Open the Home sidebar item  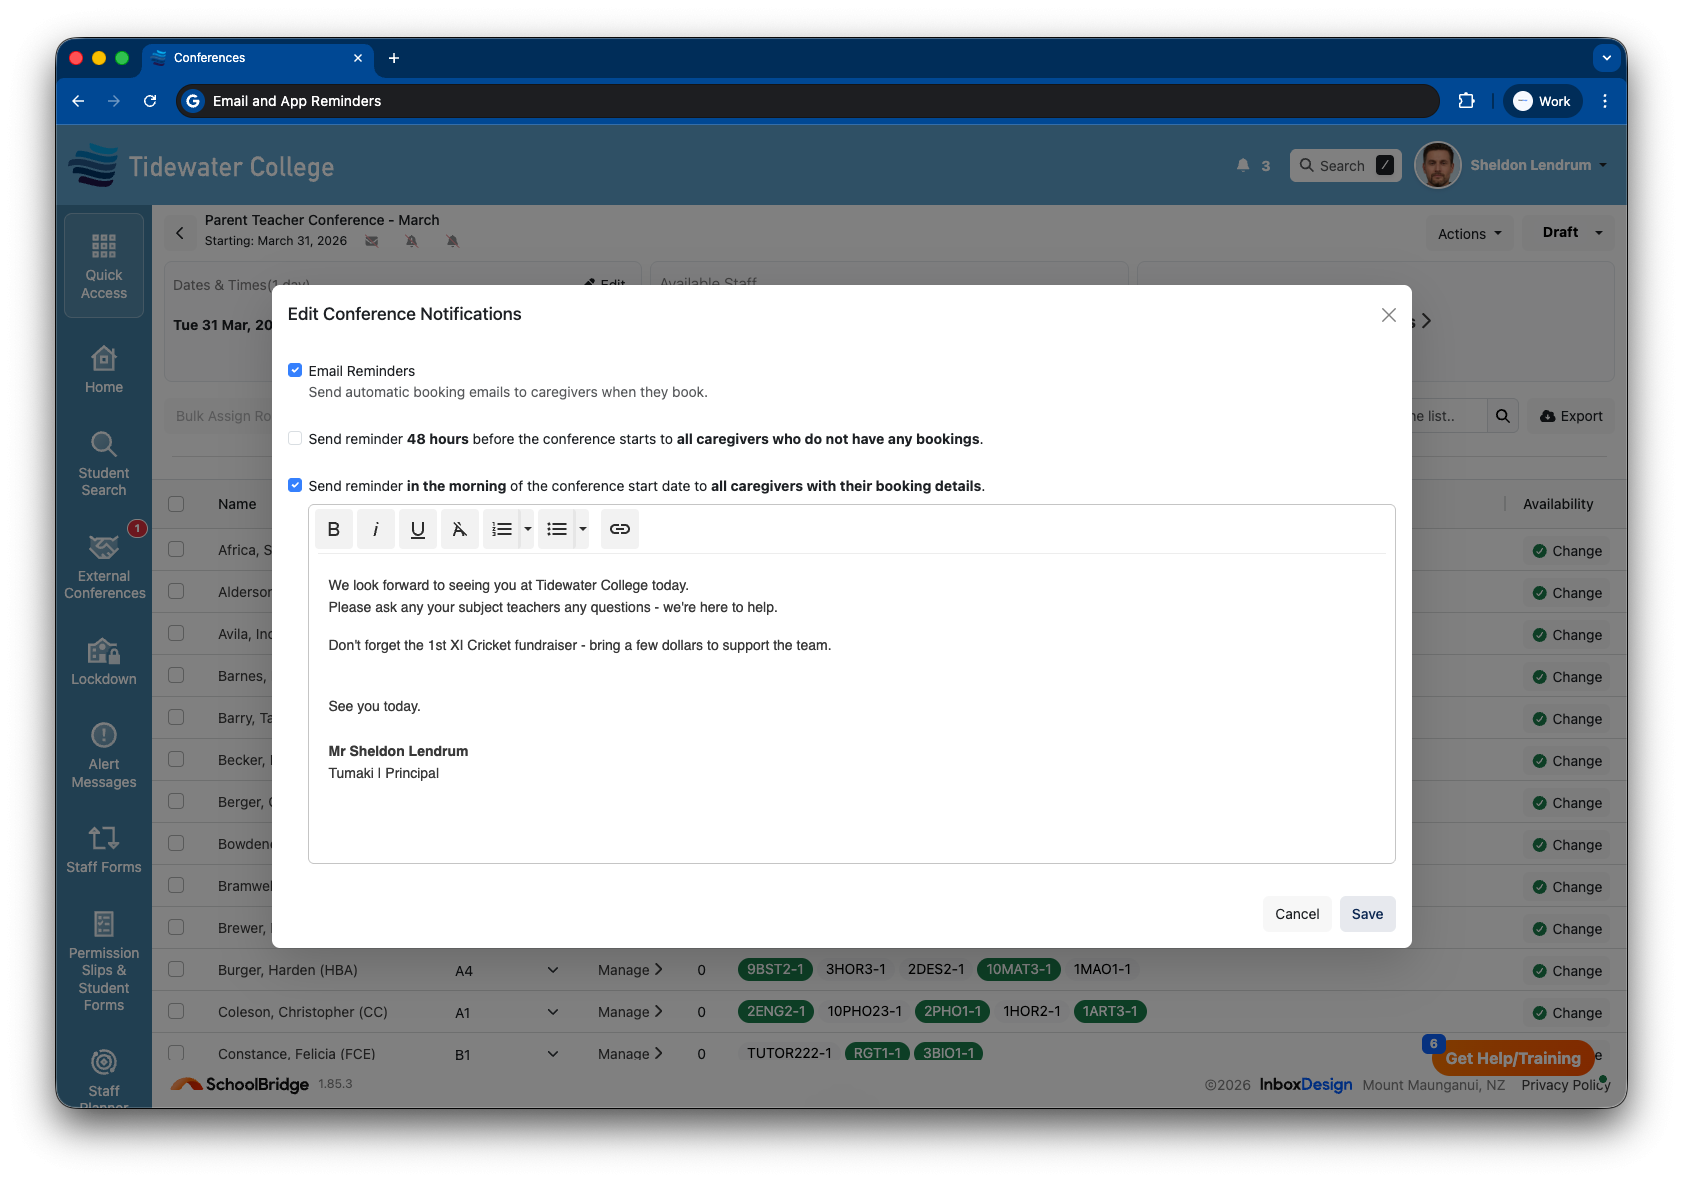[104, 369]
